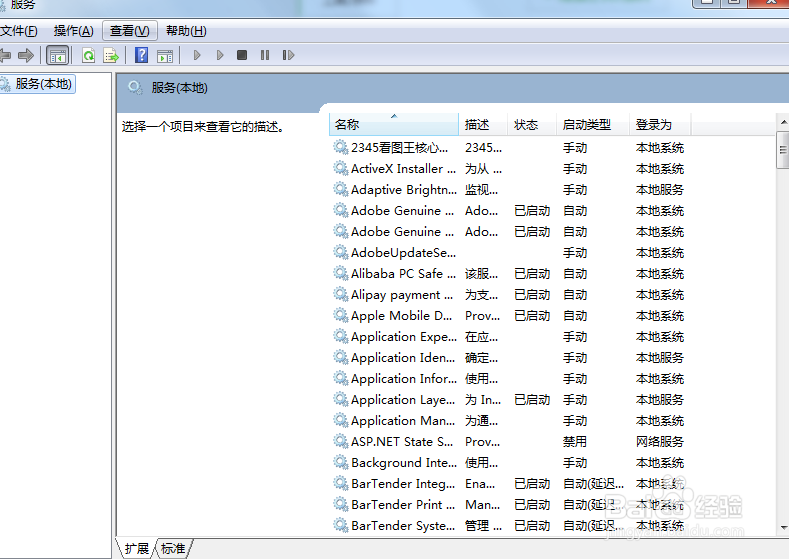Viewport: 789px width, 559px height.
Task: Switch to the 标准 tab
Action: [173, 548]
